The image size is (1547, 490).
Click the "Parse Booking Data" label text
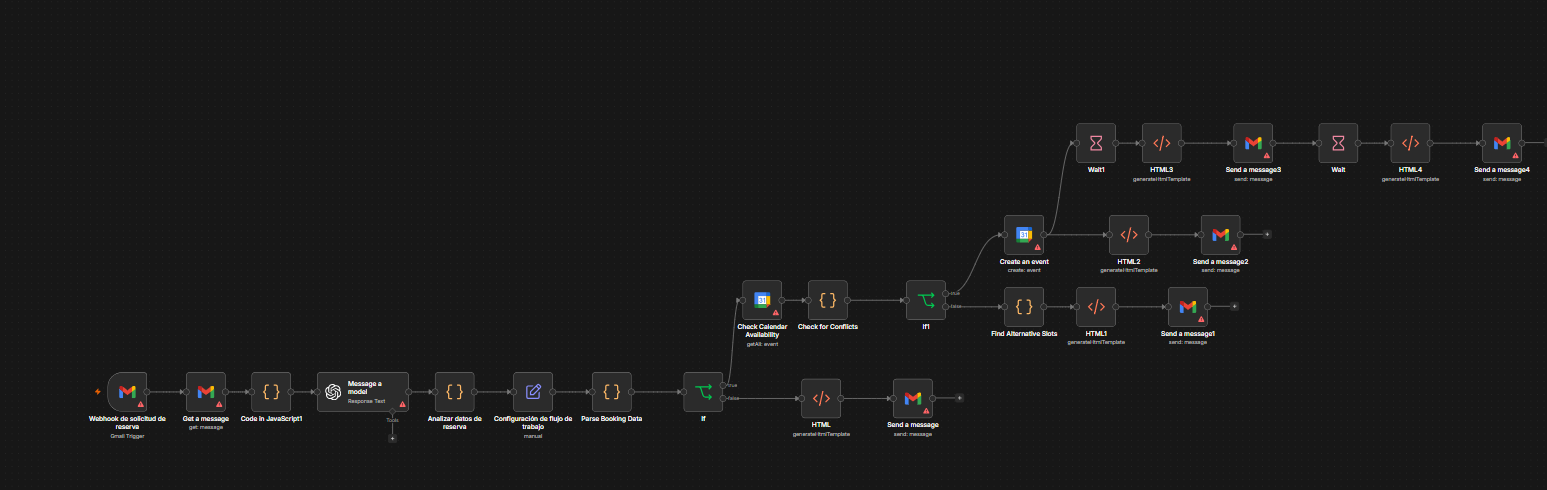[611, 419]
